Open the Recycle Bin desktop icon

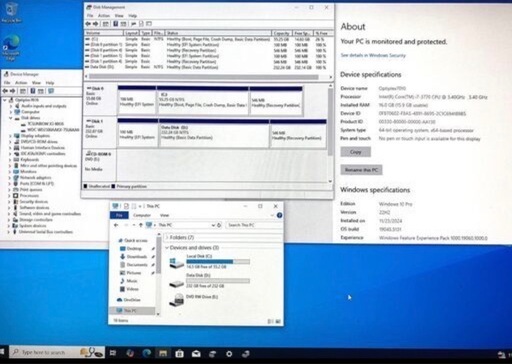11,12
